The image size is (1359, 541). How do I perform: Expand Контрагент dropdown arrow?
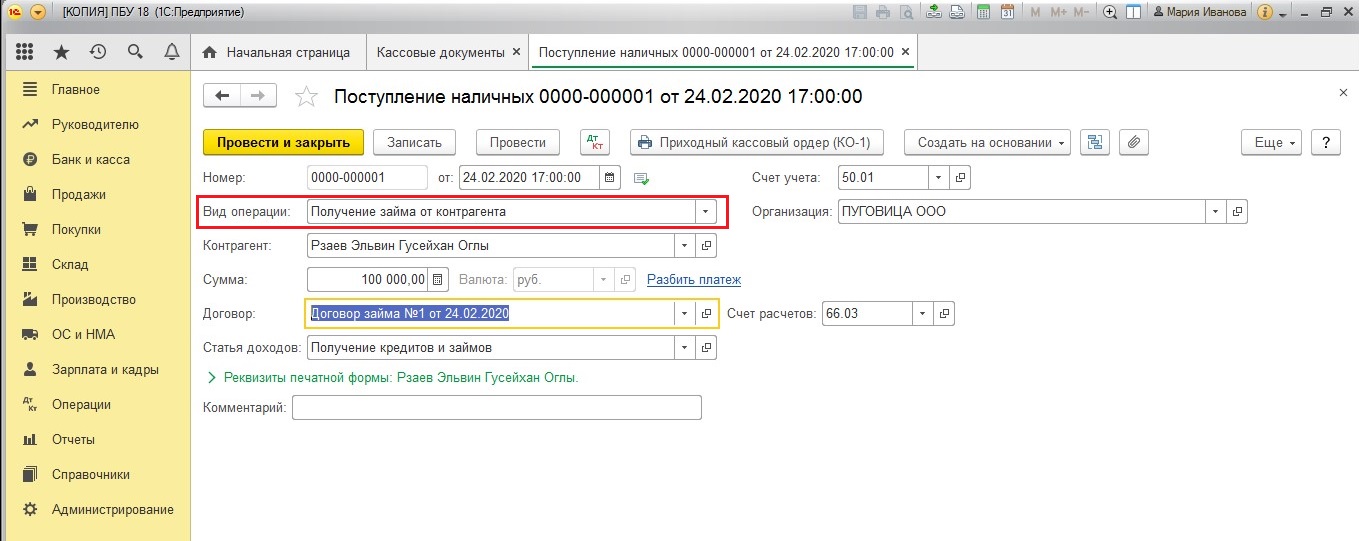pos(685,245)
